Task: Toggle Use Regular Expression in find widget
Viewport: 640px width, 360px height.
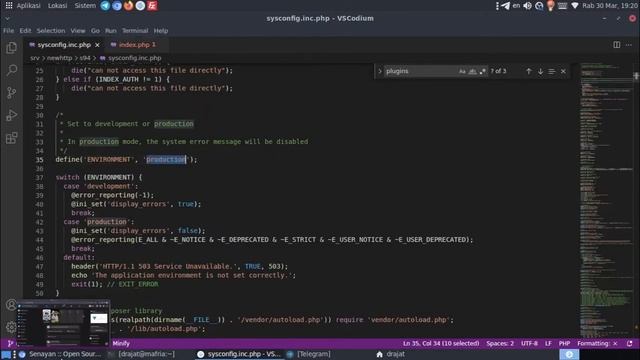Action: click(483, 71)
